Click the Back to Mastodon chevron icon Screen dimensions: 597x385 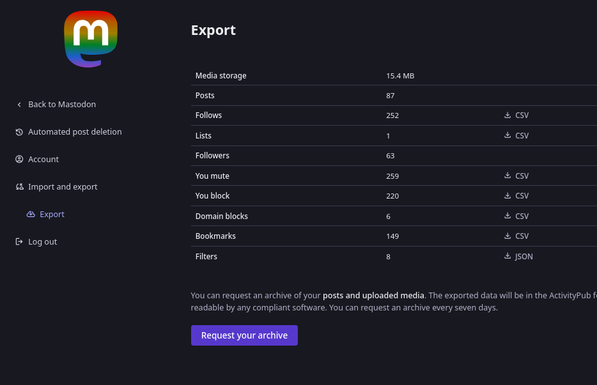coord(19,104)
